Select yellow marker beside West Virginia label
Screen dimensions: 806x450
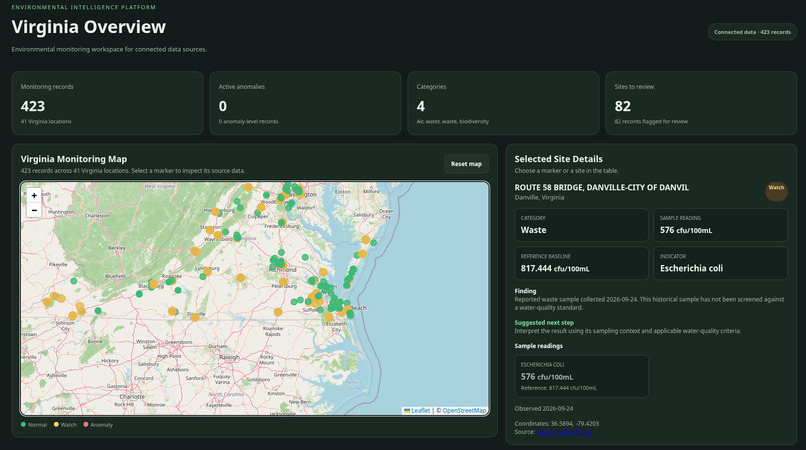[x=248, y=187]
